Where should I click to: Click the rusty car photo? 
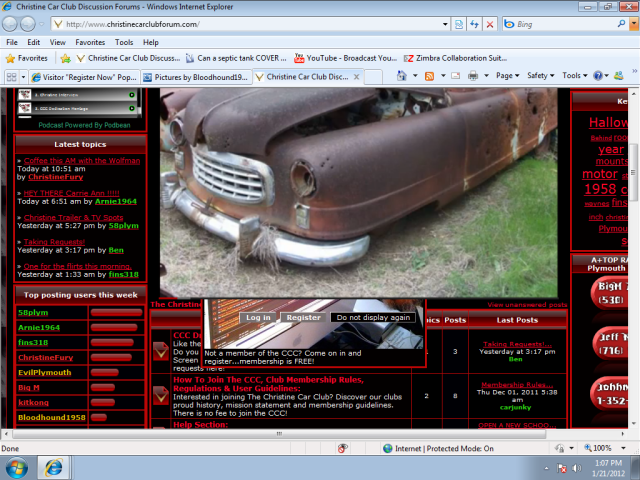coord(358,192)
